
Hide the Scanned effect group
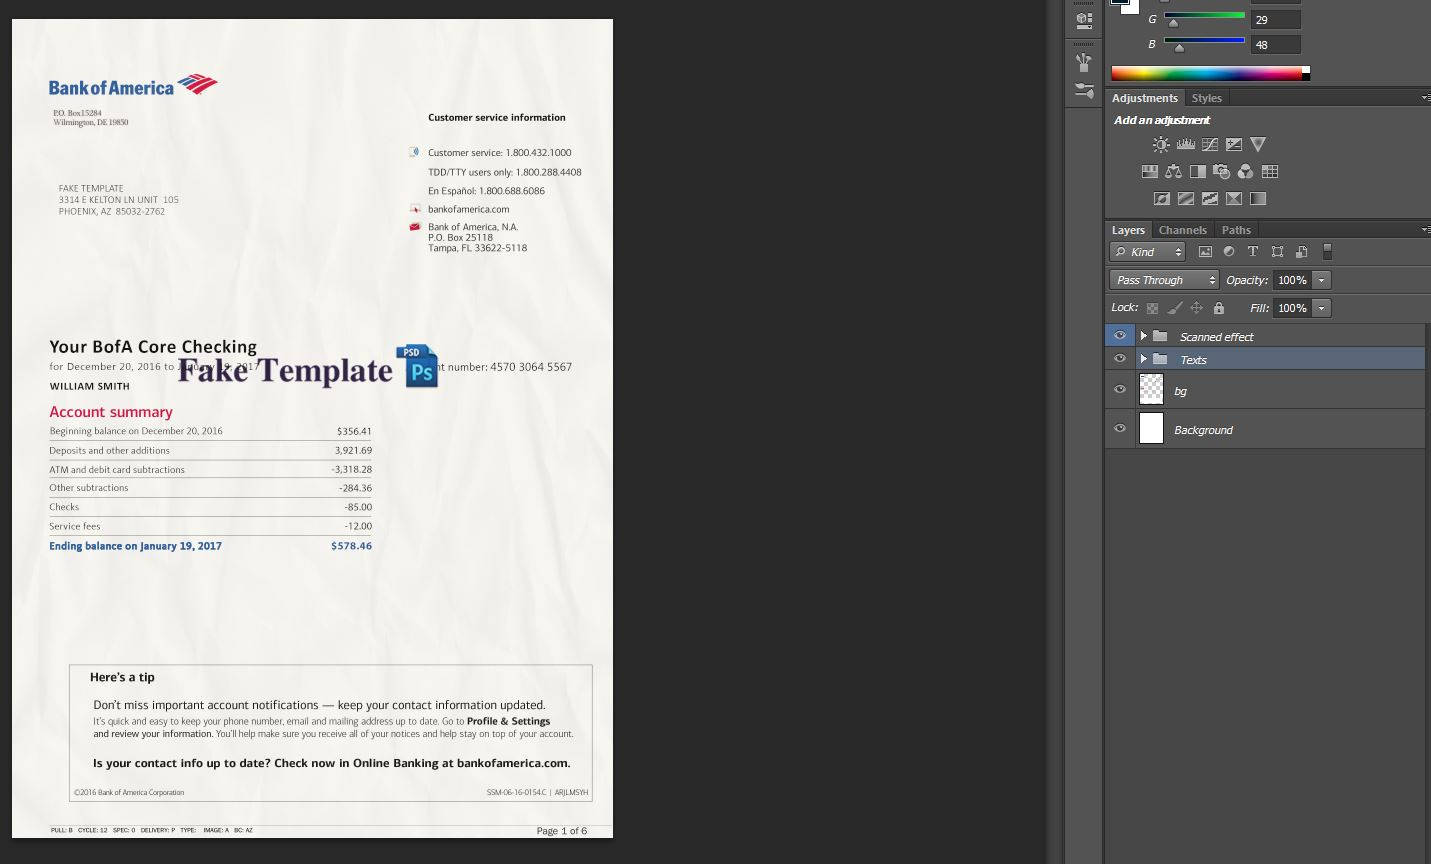point(1120,336)
